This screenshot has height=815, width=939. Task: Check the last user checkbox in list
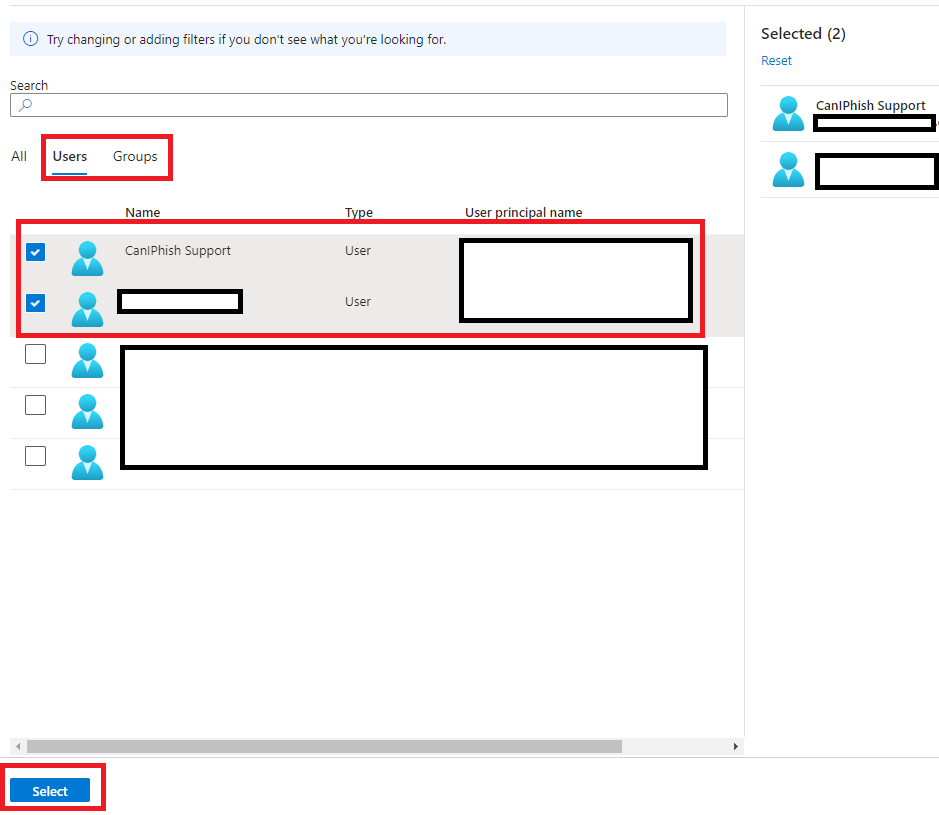click(x=36, y=456)
